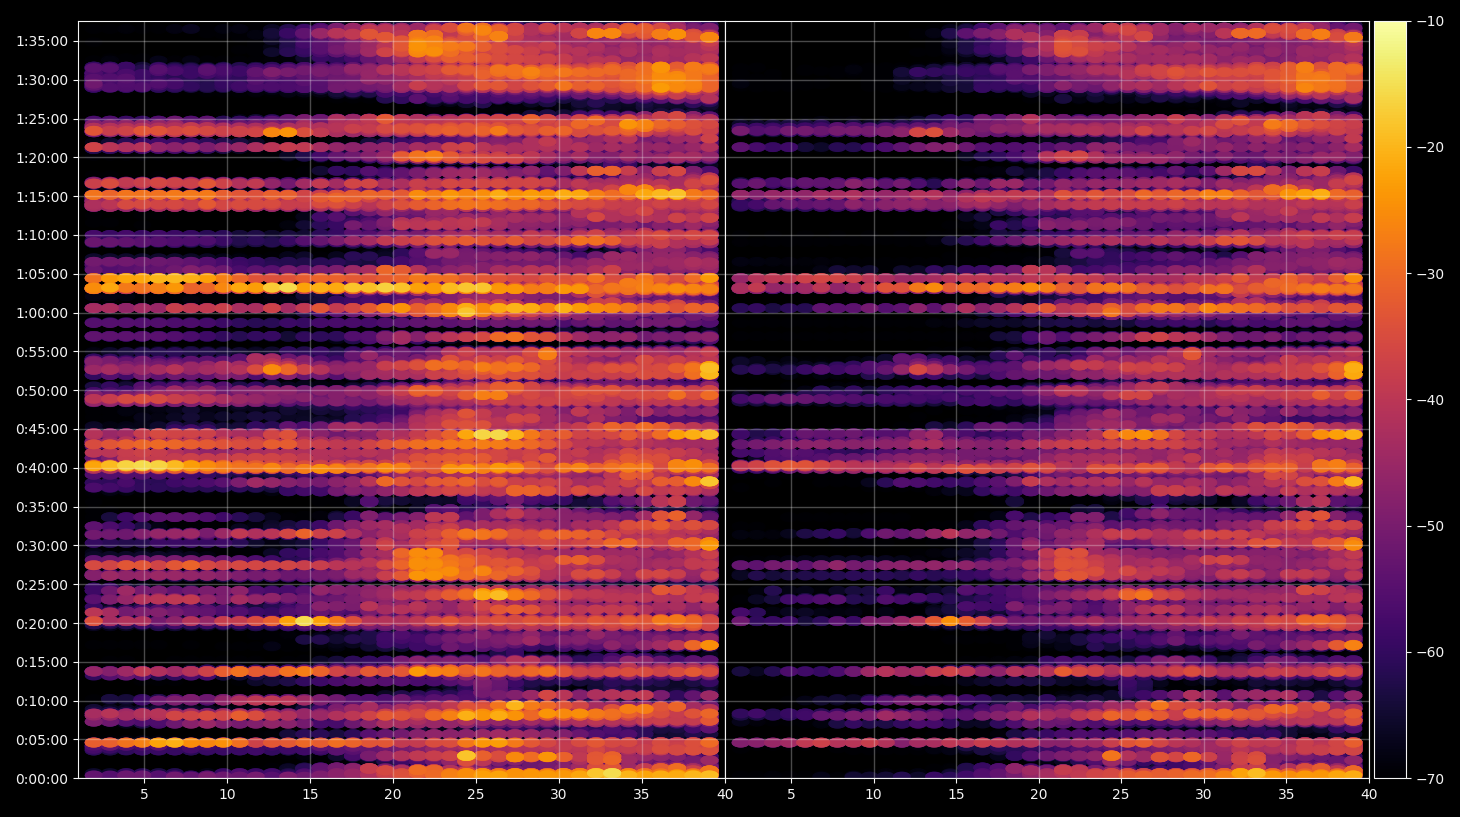1460x817 pixels.
Task: Click the −60 colorbar tick label
Action: point(1430,652)
